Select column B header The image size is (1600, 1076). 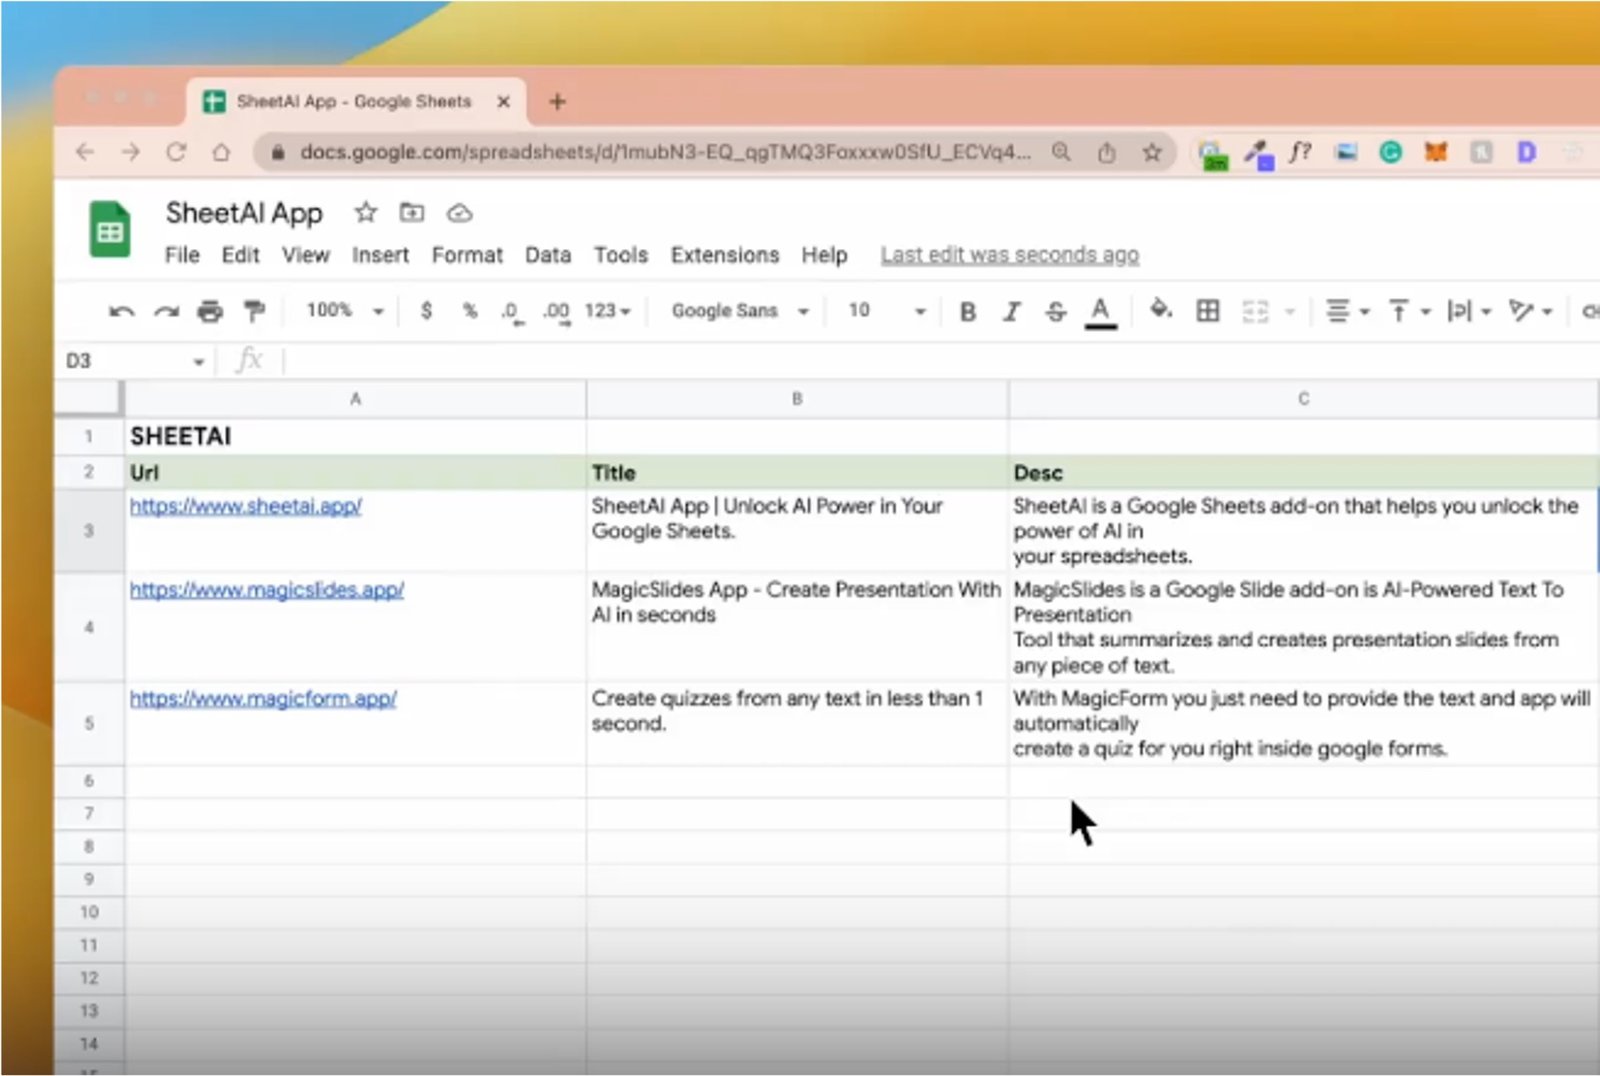point(797,399)
